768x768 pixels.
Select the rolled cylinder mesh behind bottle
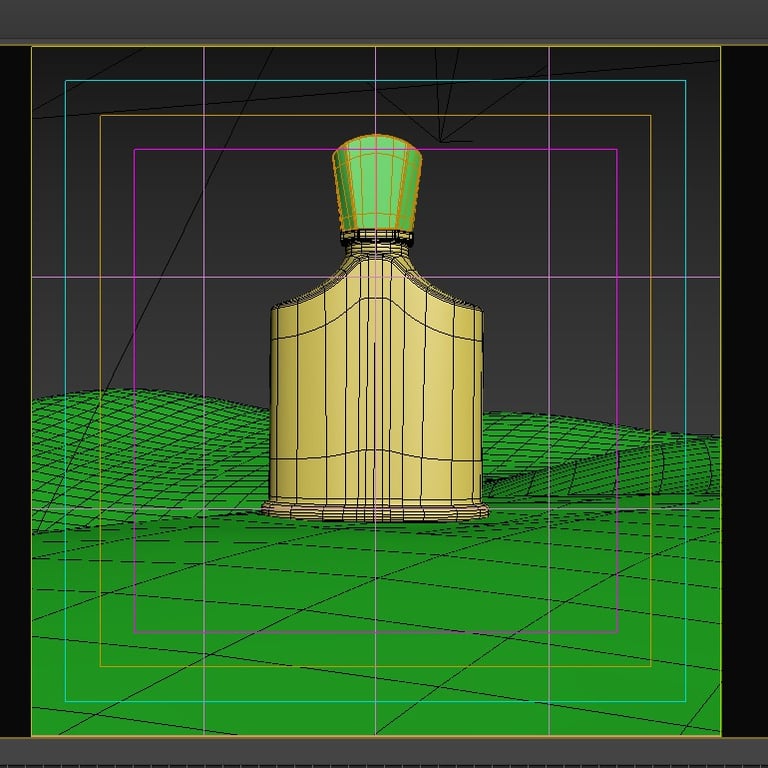(x=600, y=468)
